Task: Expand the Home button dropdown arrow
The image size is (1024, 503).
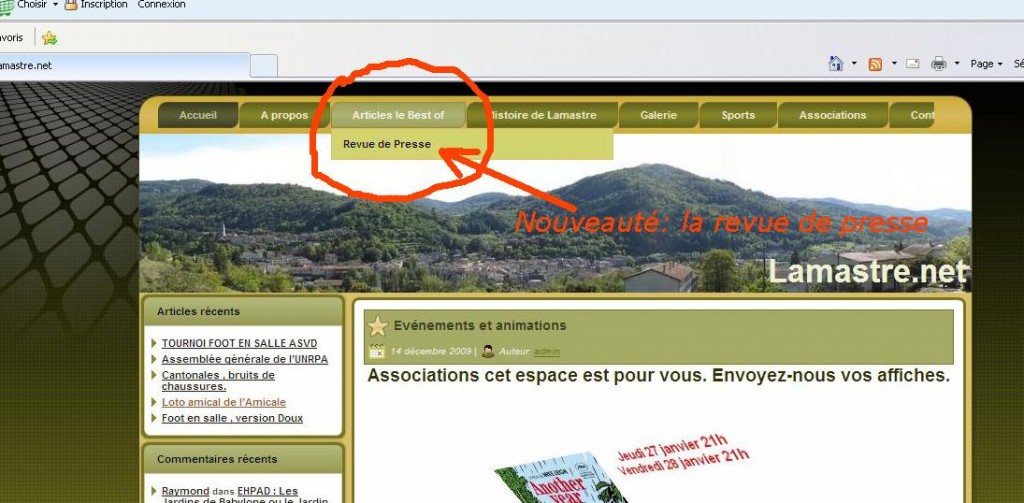Action: (854, 64)
